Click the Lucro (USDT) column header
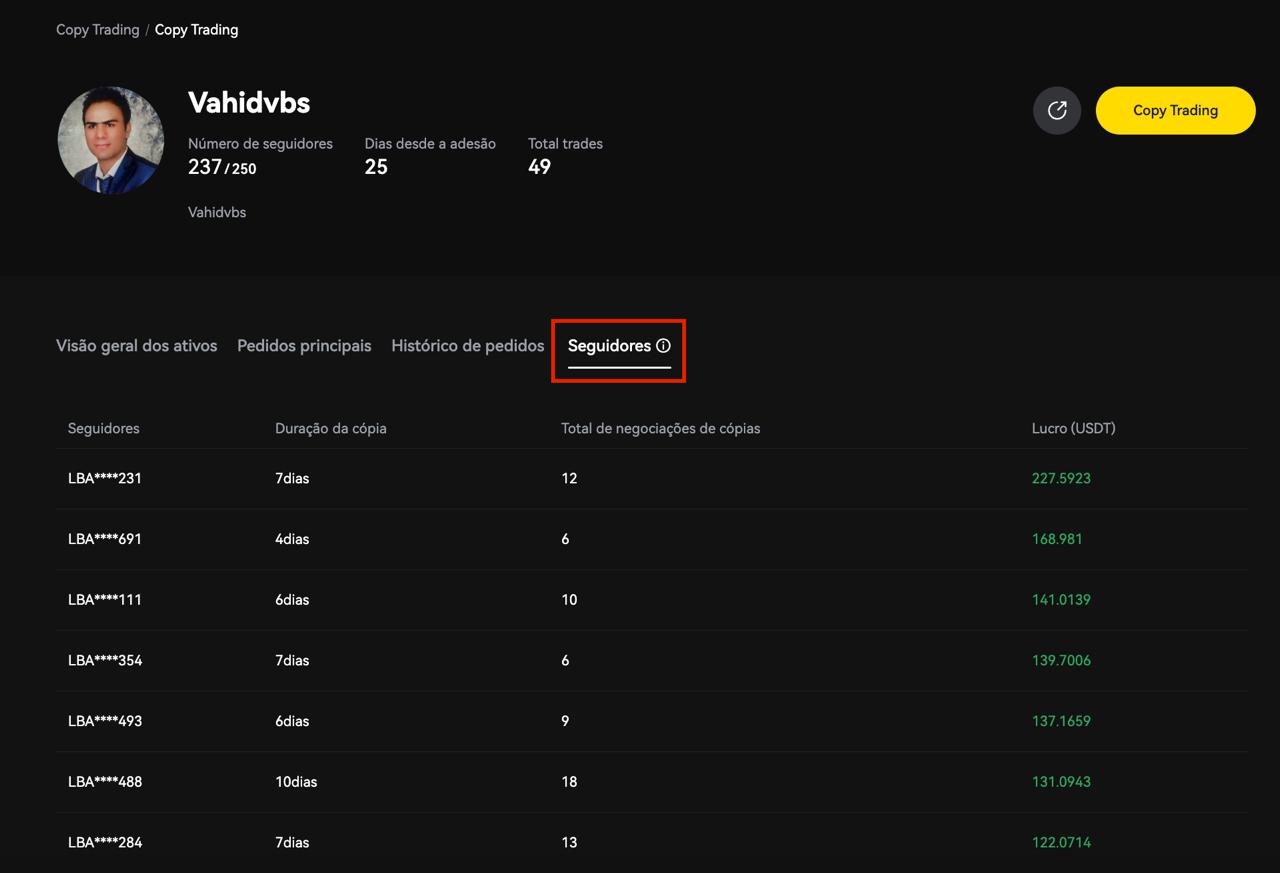This screenshot has height=873, width=1280. click(x=1073, y=429)
